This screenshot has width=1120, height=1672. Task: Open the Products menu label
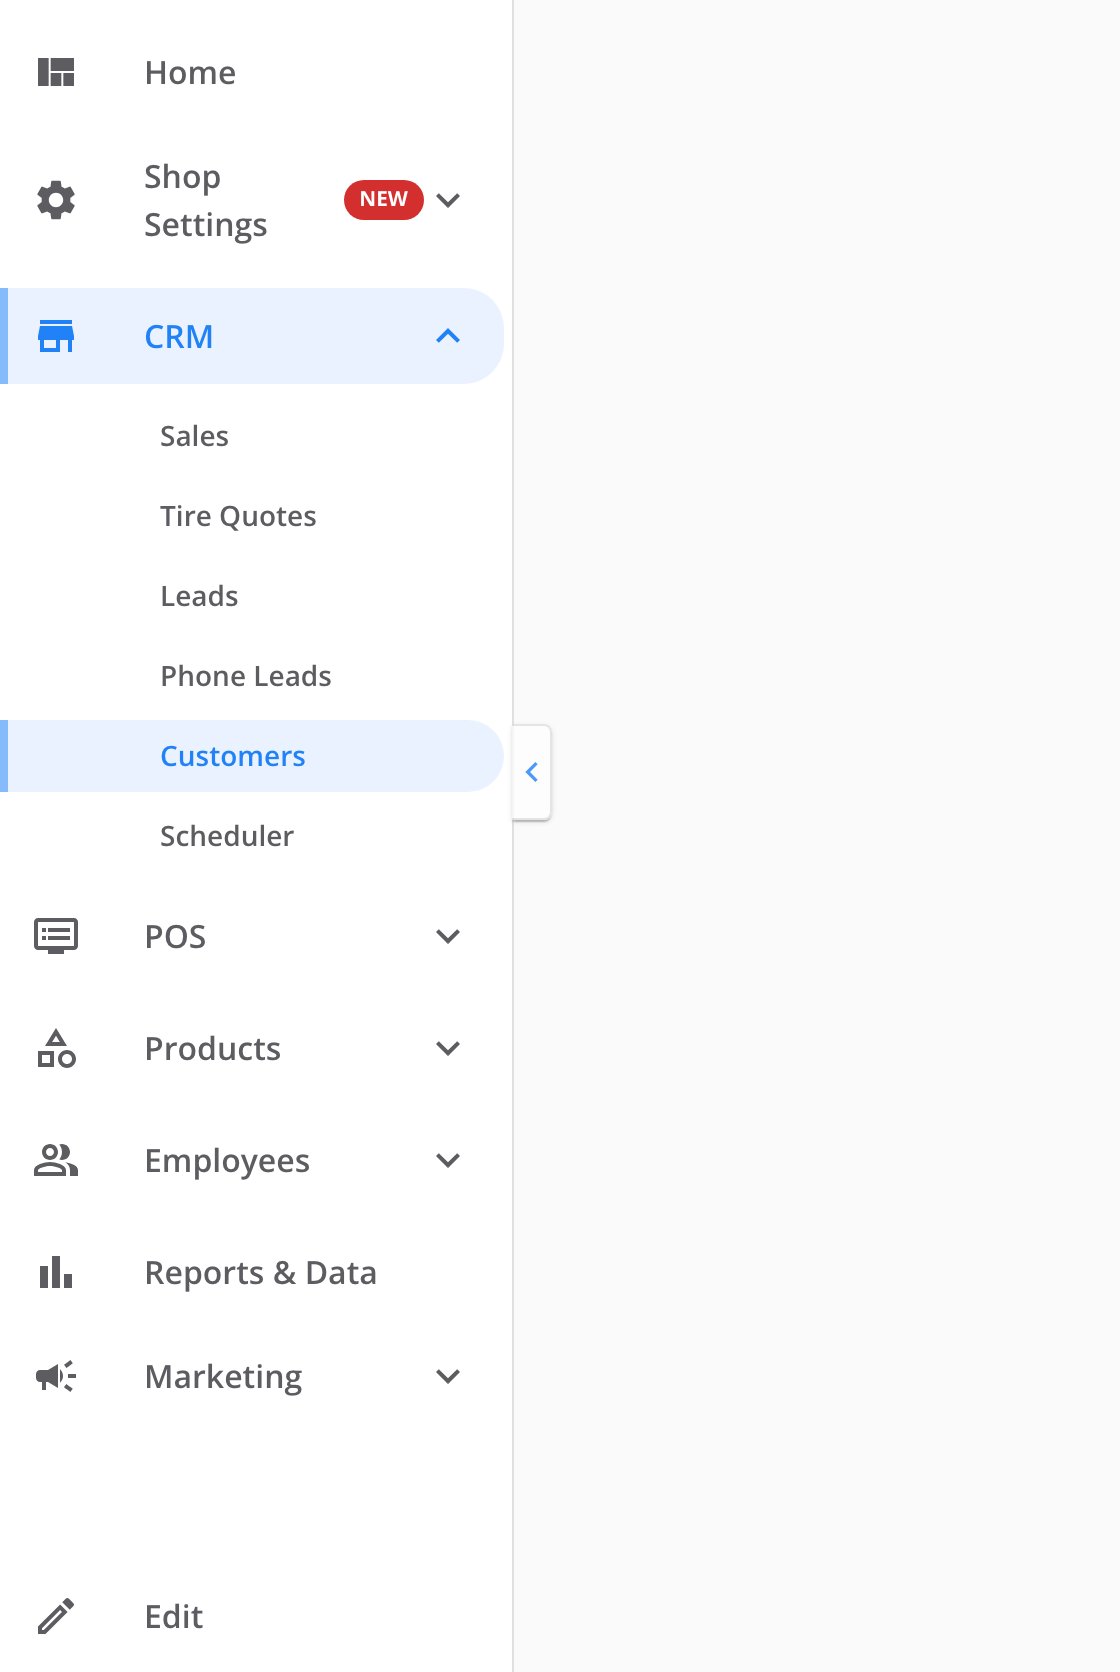[x=212, y=1049]
